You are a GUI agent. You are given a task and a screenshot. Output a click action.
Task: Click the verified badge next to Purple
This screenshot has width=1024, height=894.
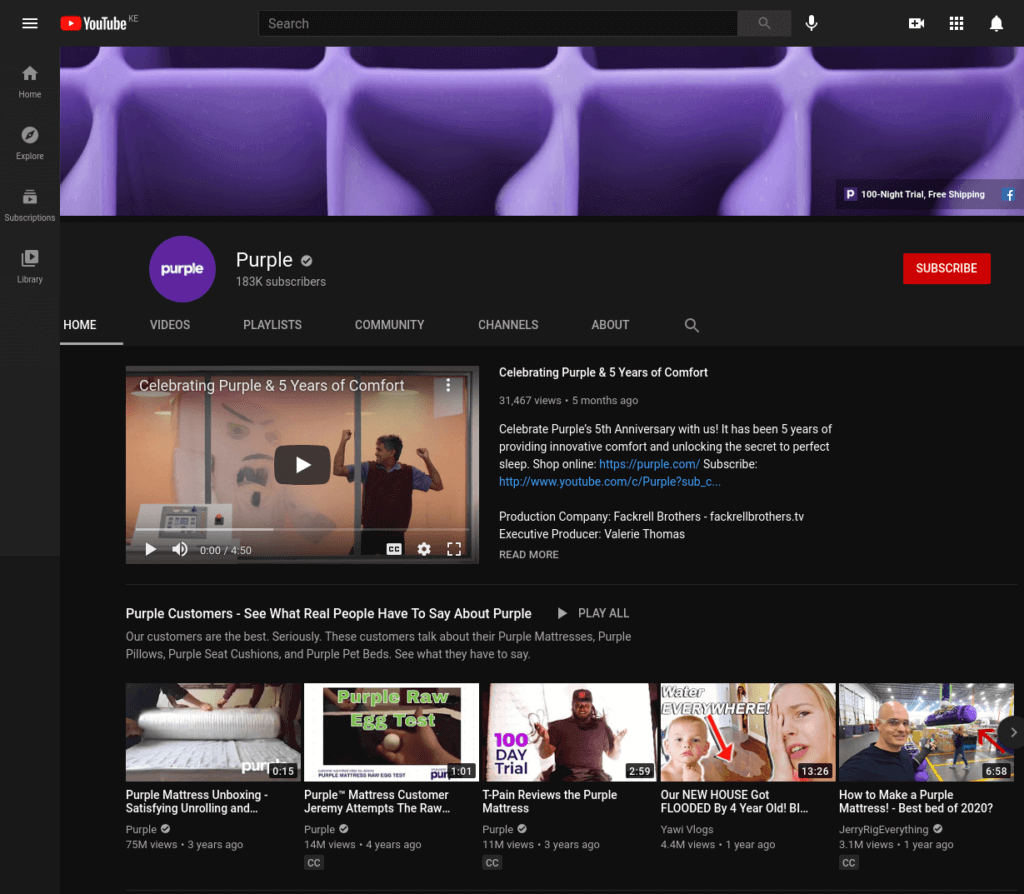306,261
